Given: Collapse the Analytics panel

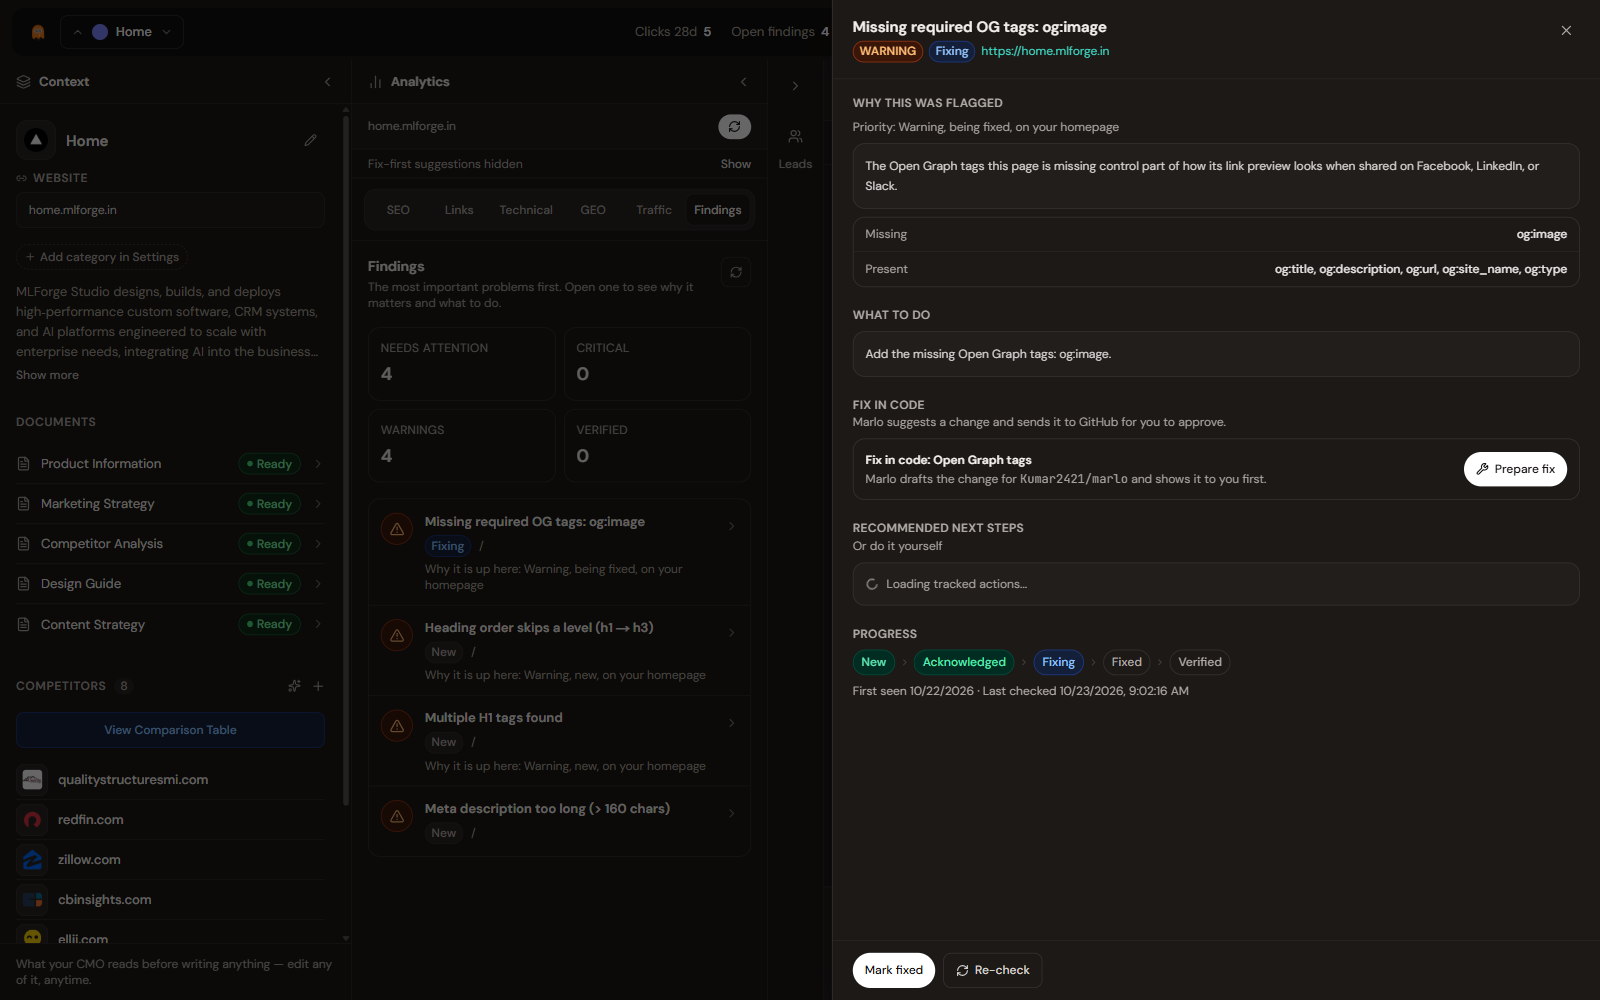Looking at the screenshot, I should (743, 82).
